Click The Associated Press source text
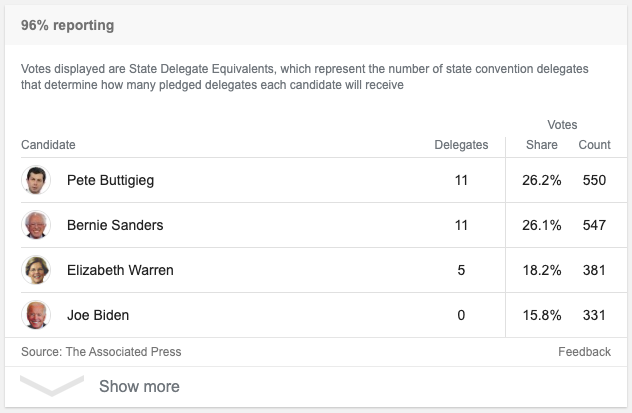 pos(123,352)
